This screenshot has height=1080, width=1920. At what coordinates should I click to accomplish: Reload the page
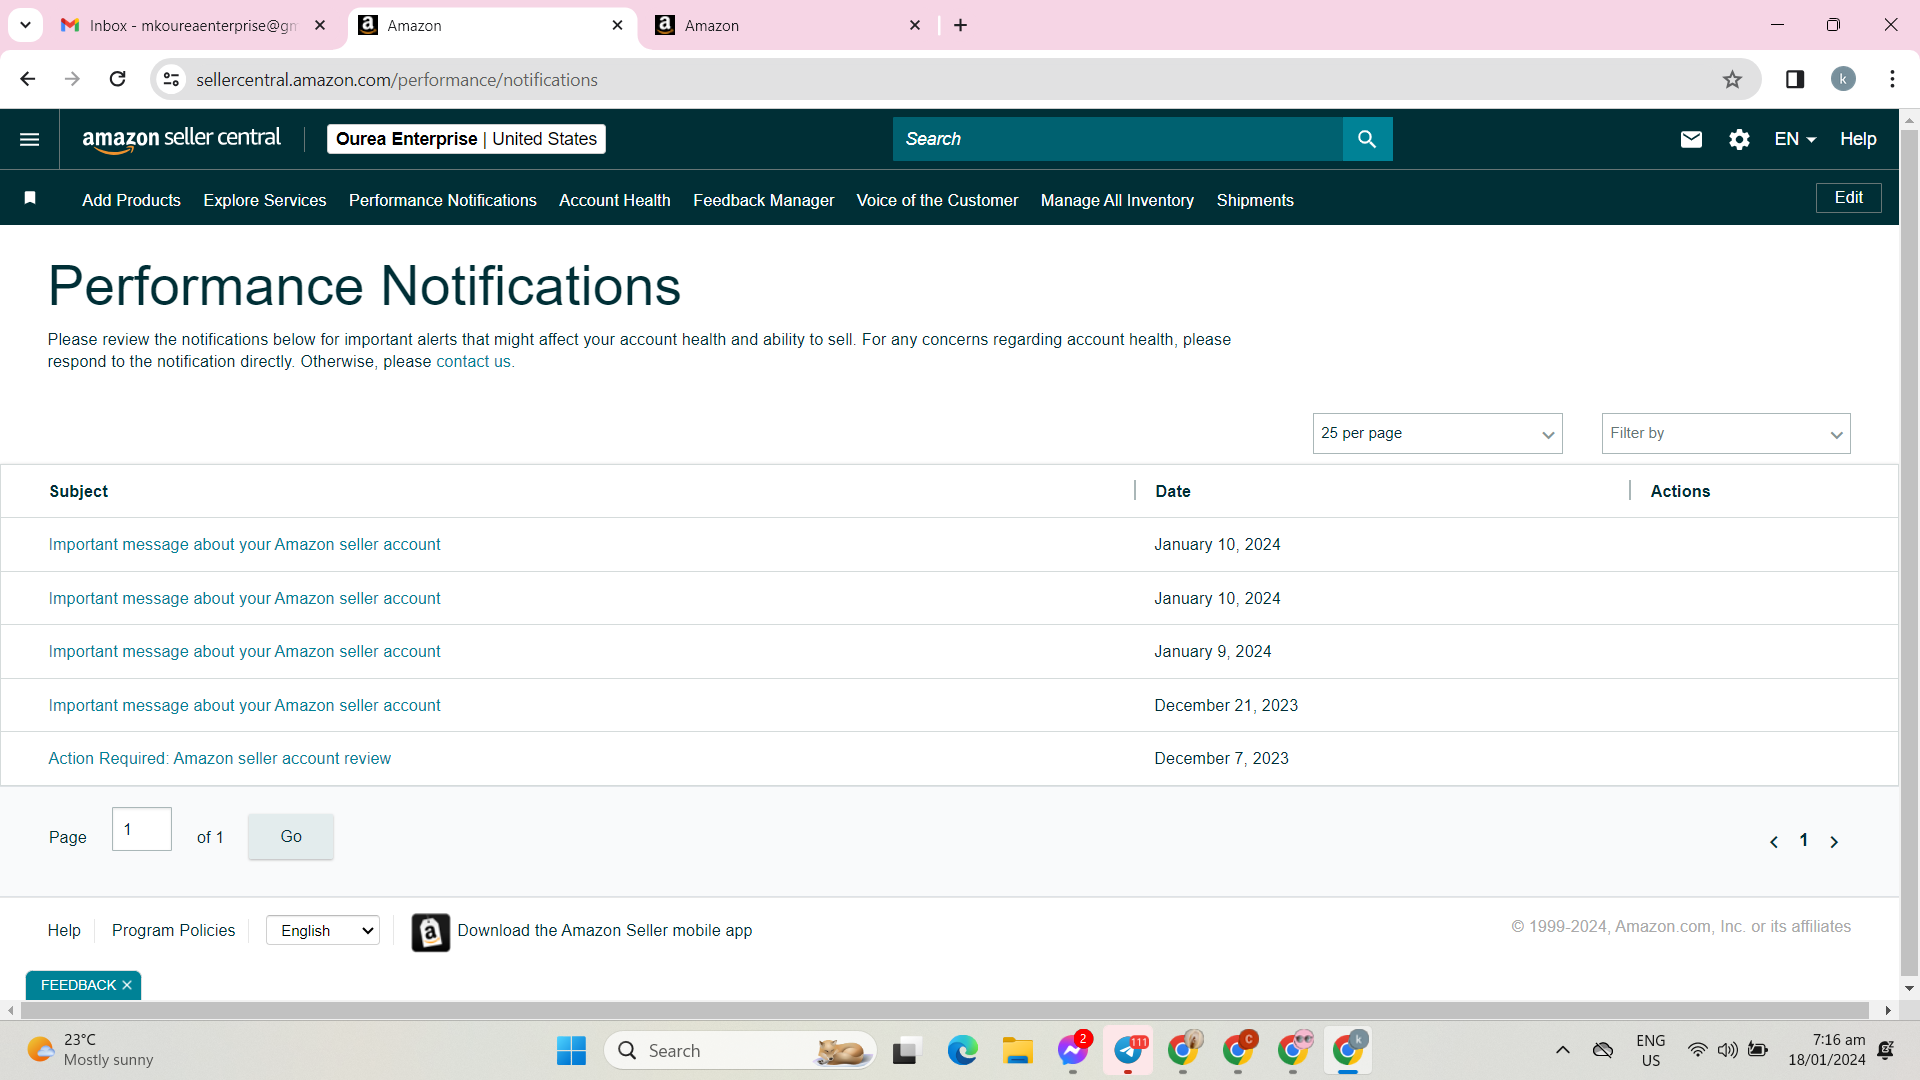(118, 79)
